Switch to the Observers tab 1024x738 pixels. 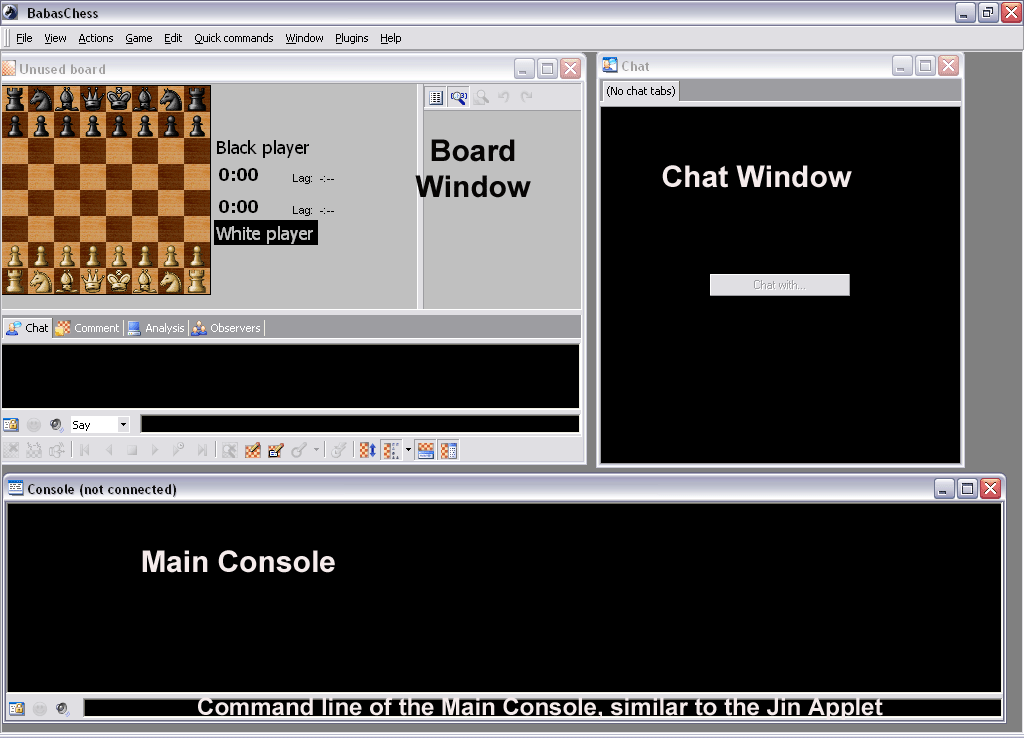226,328
